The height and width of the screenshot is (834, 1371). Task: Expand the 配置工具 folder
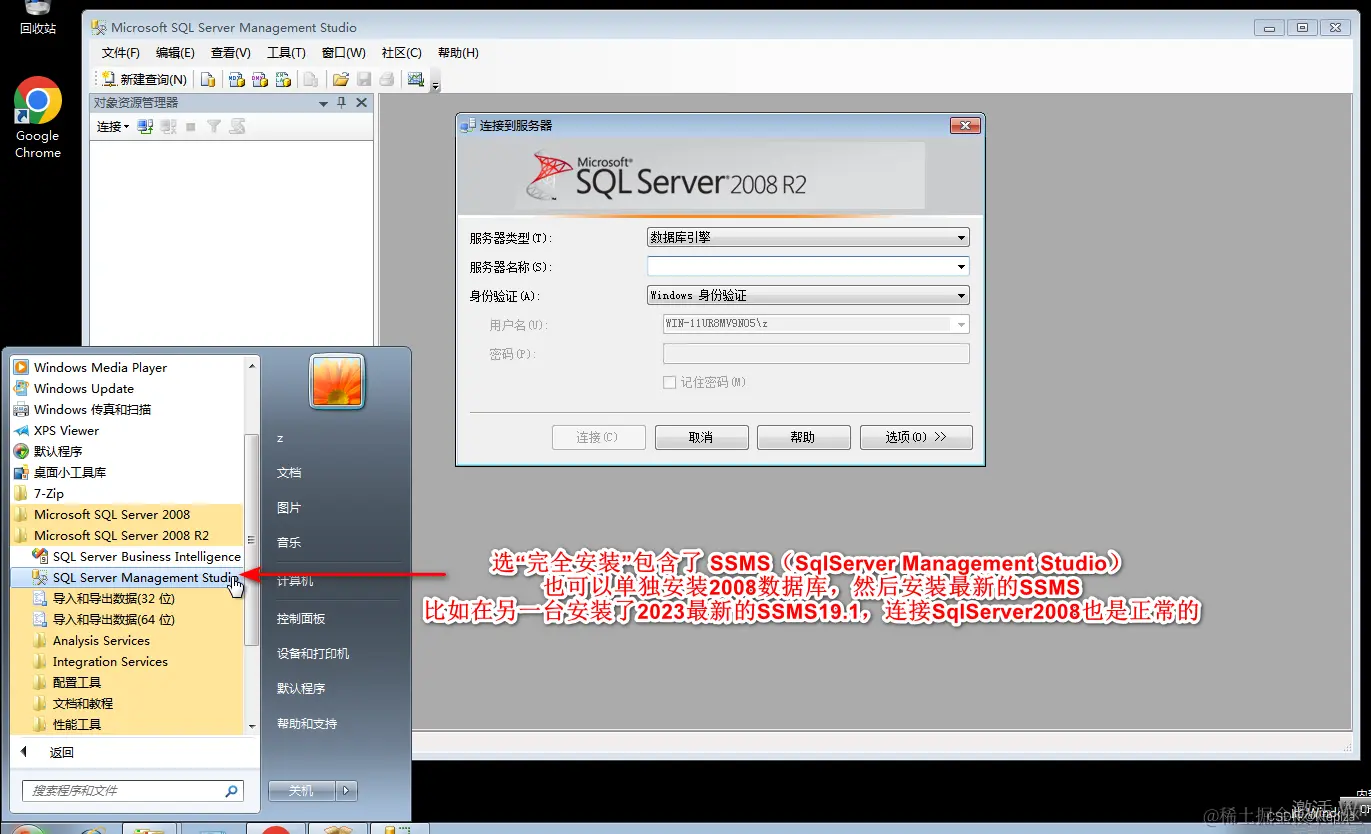(x=126, y=683)
